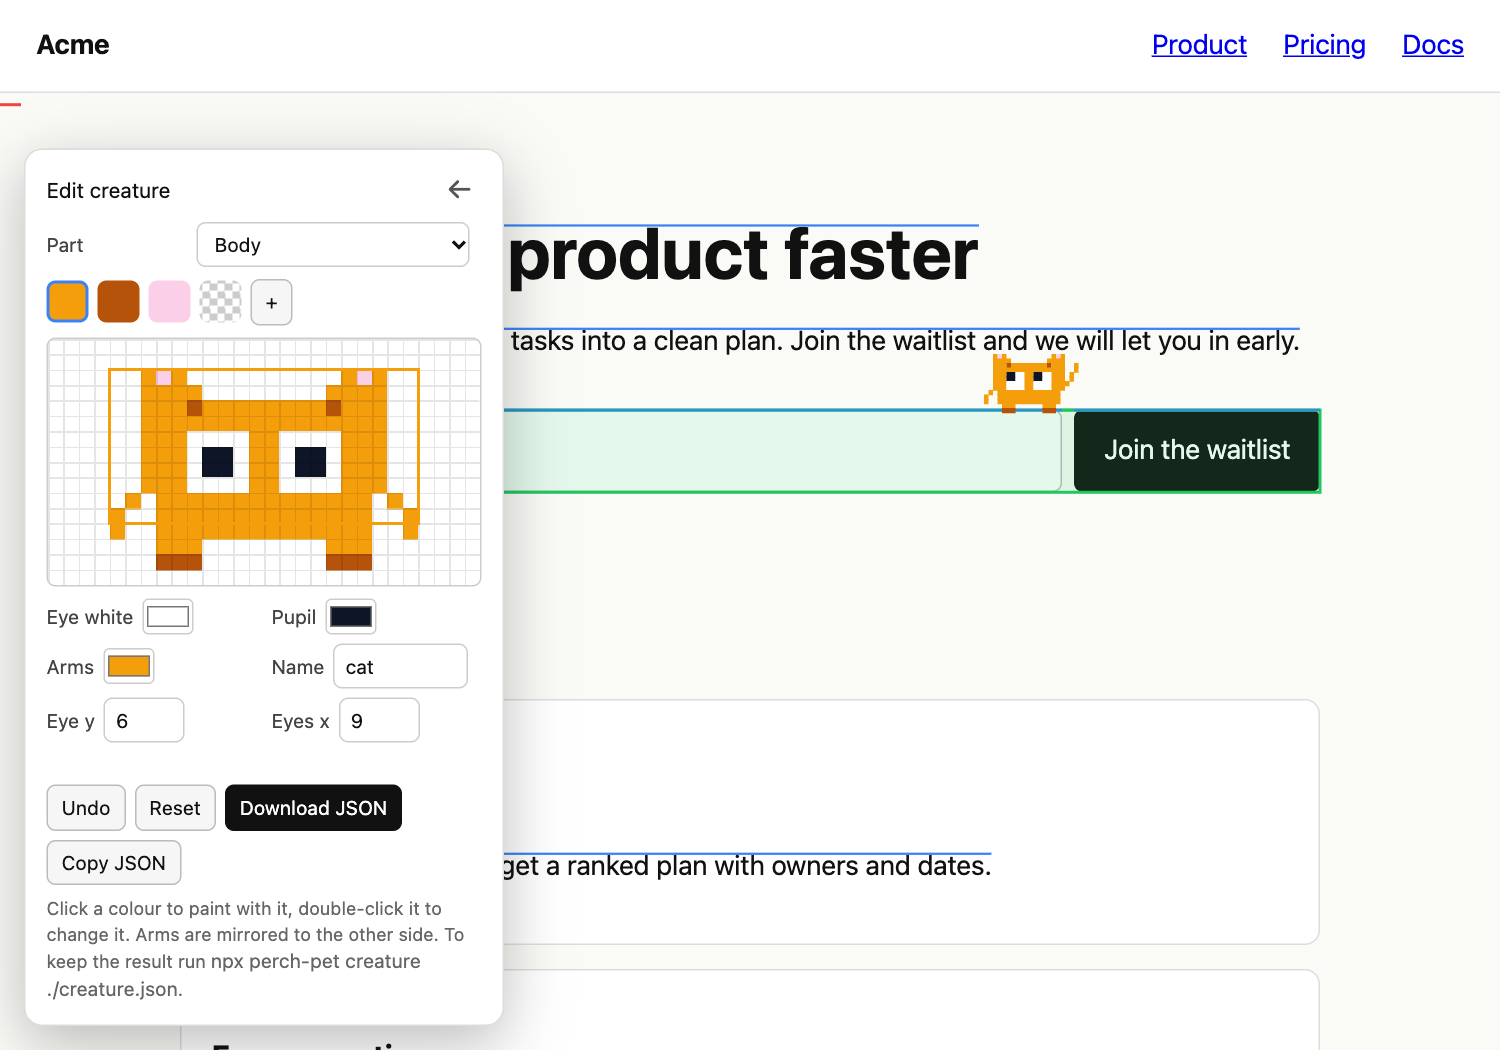Click the Reset button

(x=175, y=808)
